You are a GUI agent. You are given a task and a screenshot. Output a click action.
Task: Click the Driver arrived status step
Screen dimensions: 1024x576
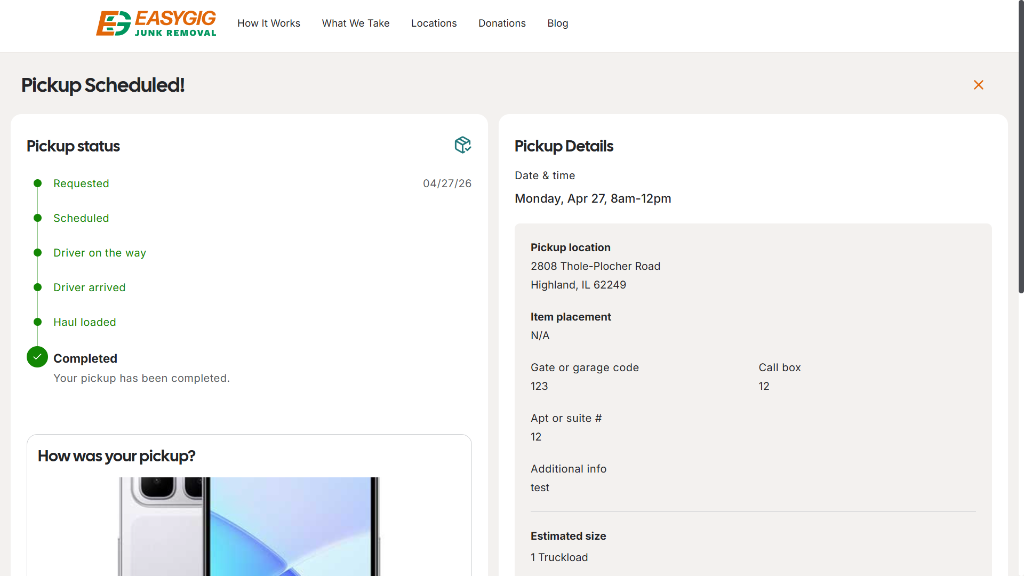(89, 287)
